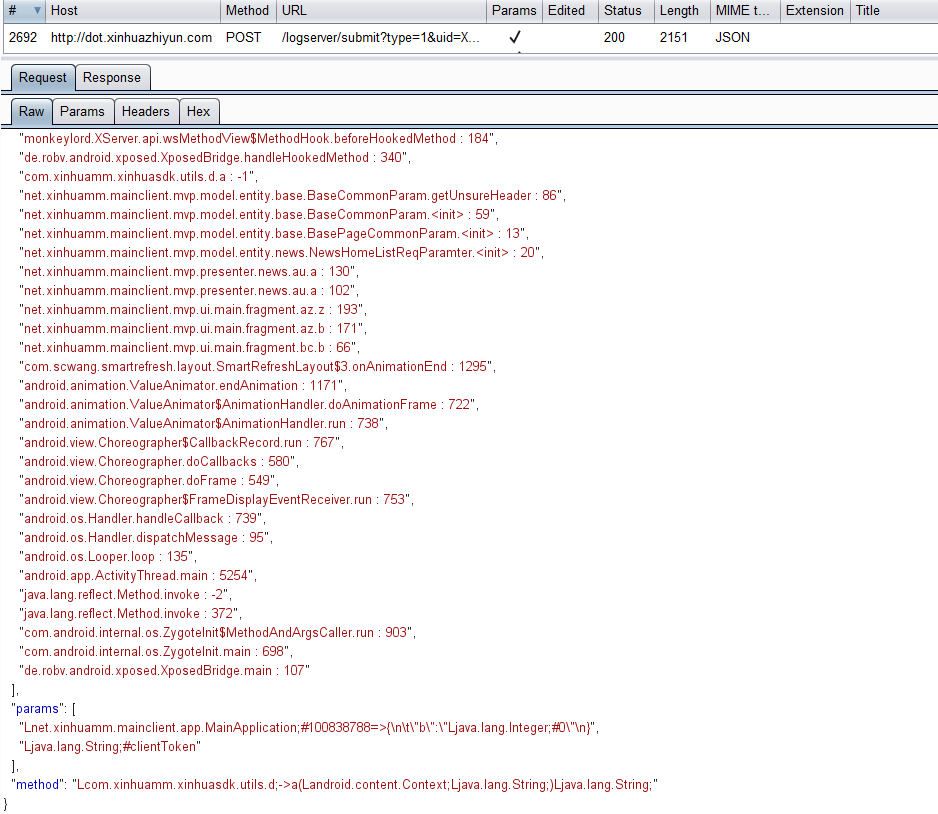Screen dimensions: 938x814
Task: Click the Handler.handleCallback : 739 line
Action: (142, 519)
